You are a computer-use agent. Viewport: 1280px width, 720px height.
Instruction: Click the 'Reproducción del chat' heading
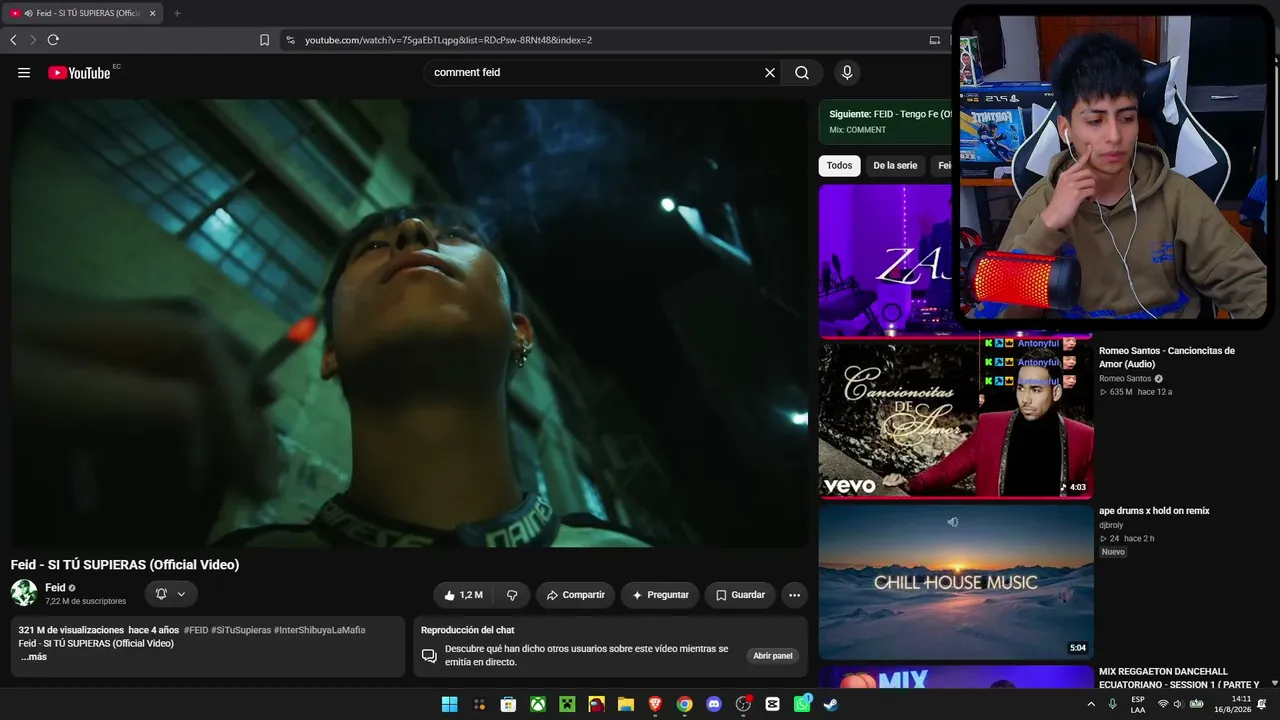coord(468,630)
